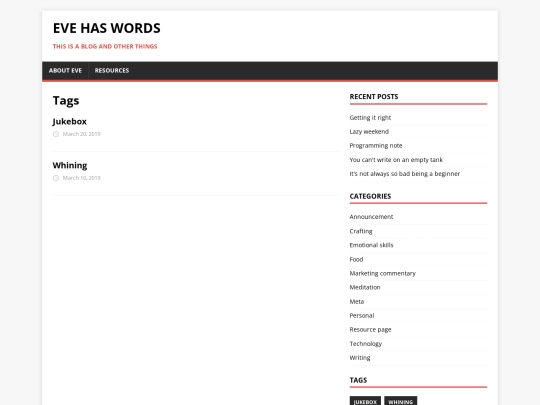
Task: Browse the Crafting category
Action: tap(361, 231)
